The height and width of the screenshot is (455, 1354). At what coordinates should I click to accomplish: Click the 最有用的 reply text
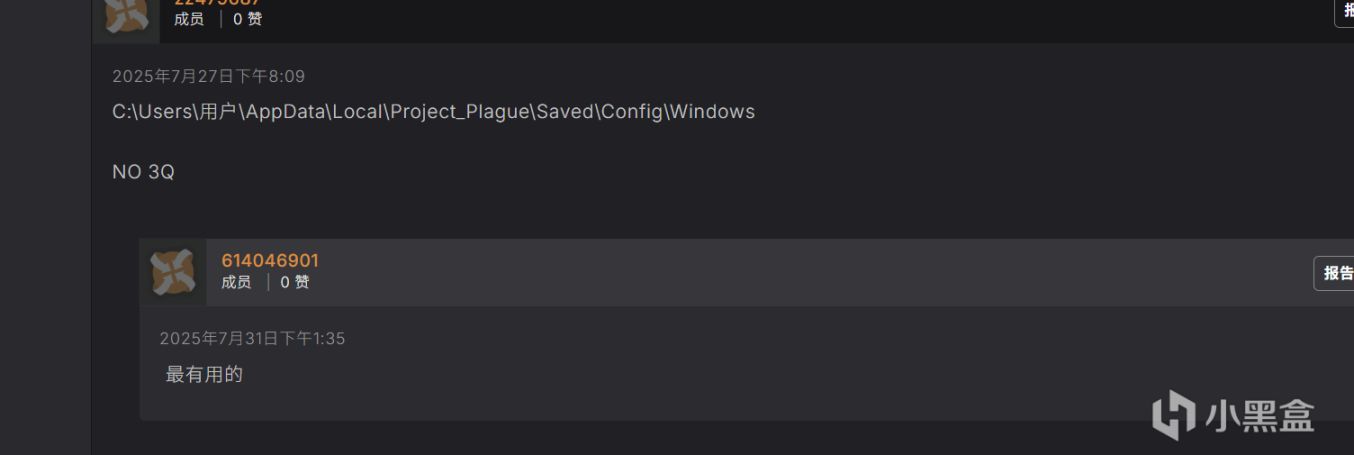click(204, 375)
